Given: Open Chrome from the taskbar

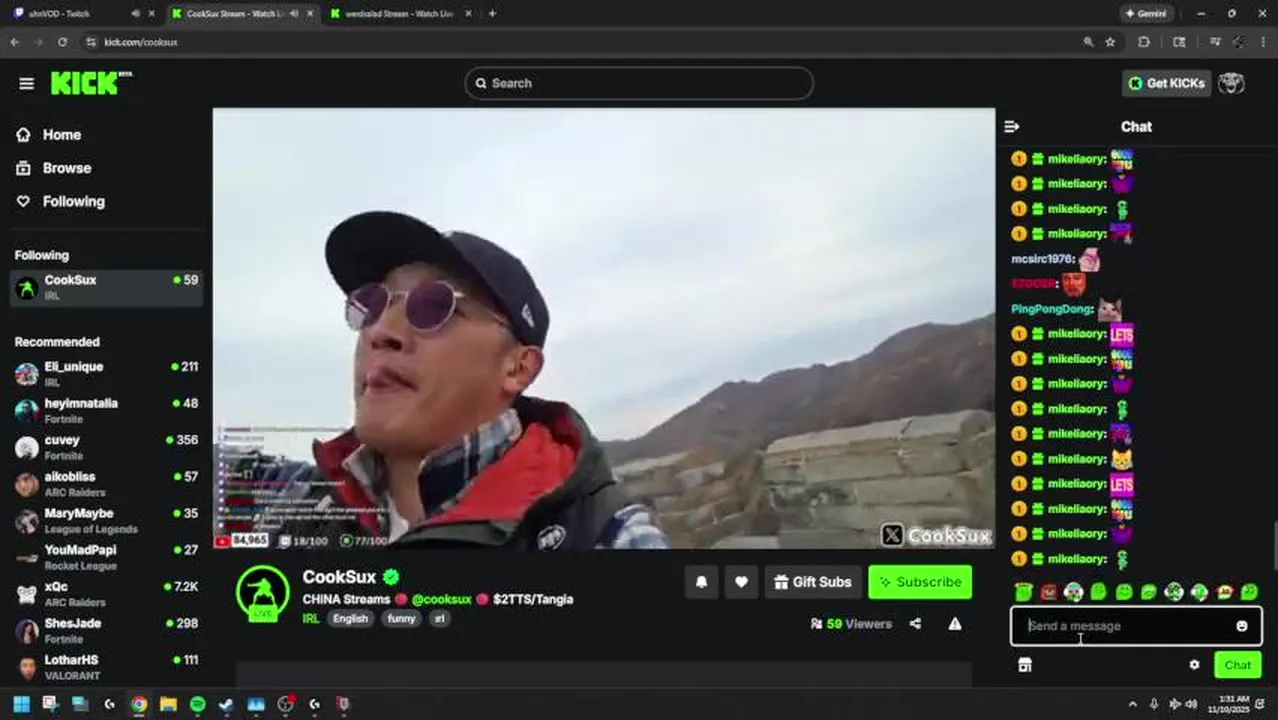Looking at the screenshot, I should pyautogui.click(x=139, y=704).
